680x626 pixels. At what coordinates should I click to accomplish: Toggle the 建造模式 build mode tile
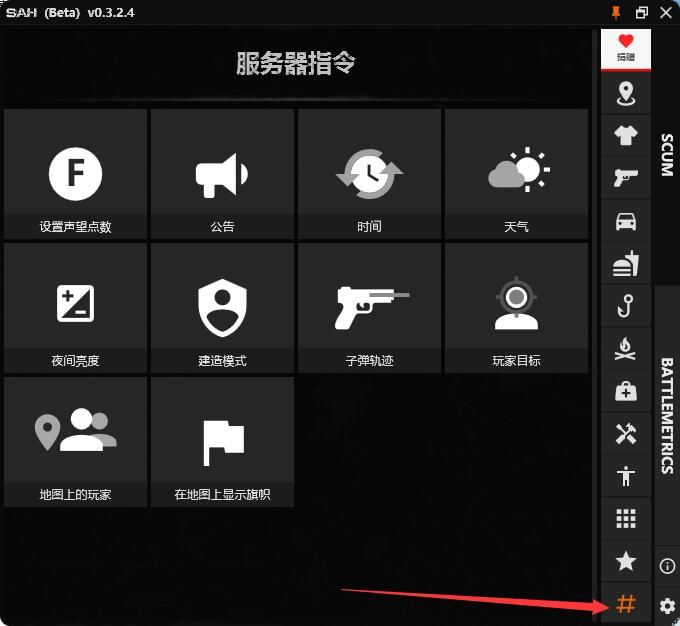point(222,307)
